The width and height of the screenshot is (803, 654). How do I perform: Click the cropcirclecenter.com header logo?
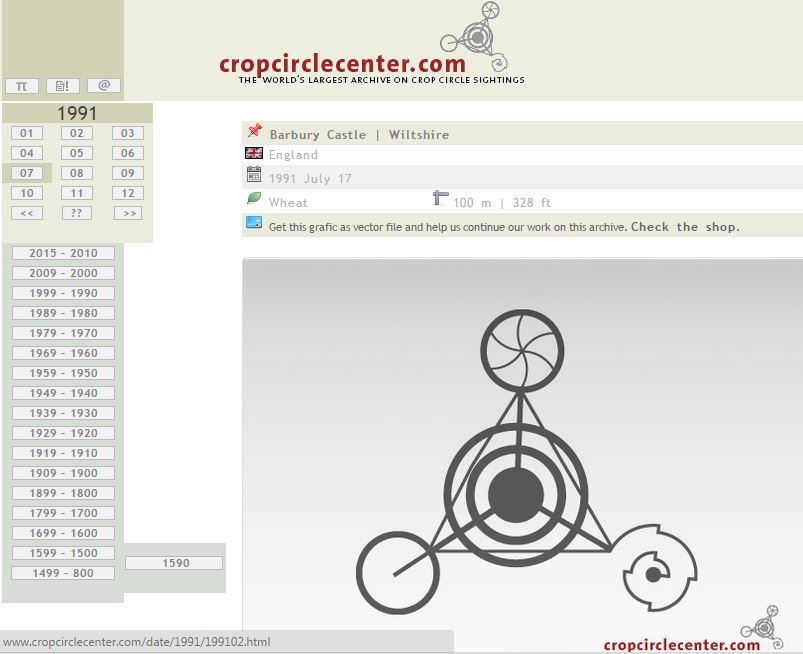point(372,65)
